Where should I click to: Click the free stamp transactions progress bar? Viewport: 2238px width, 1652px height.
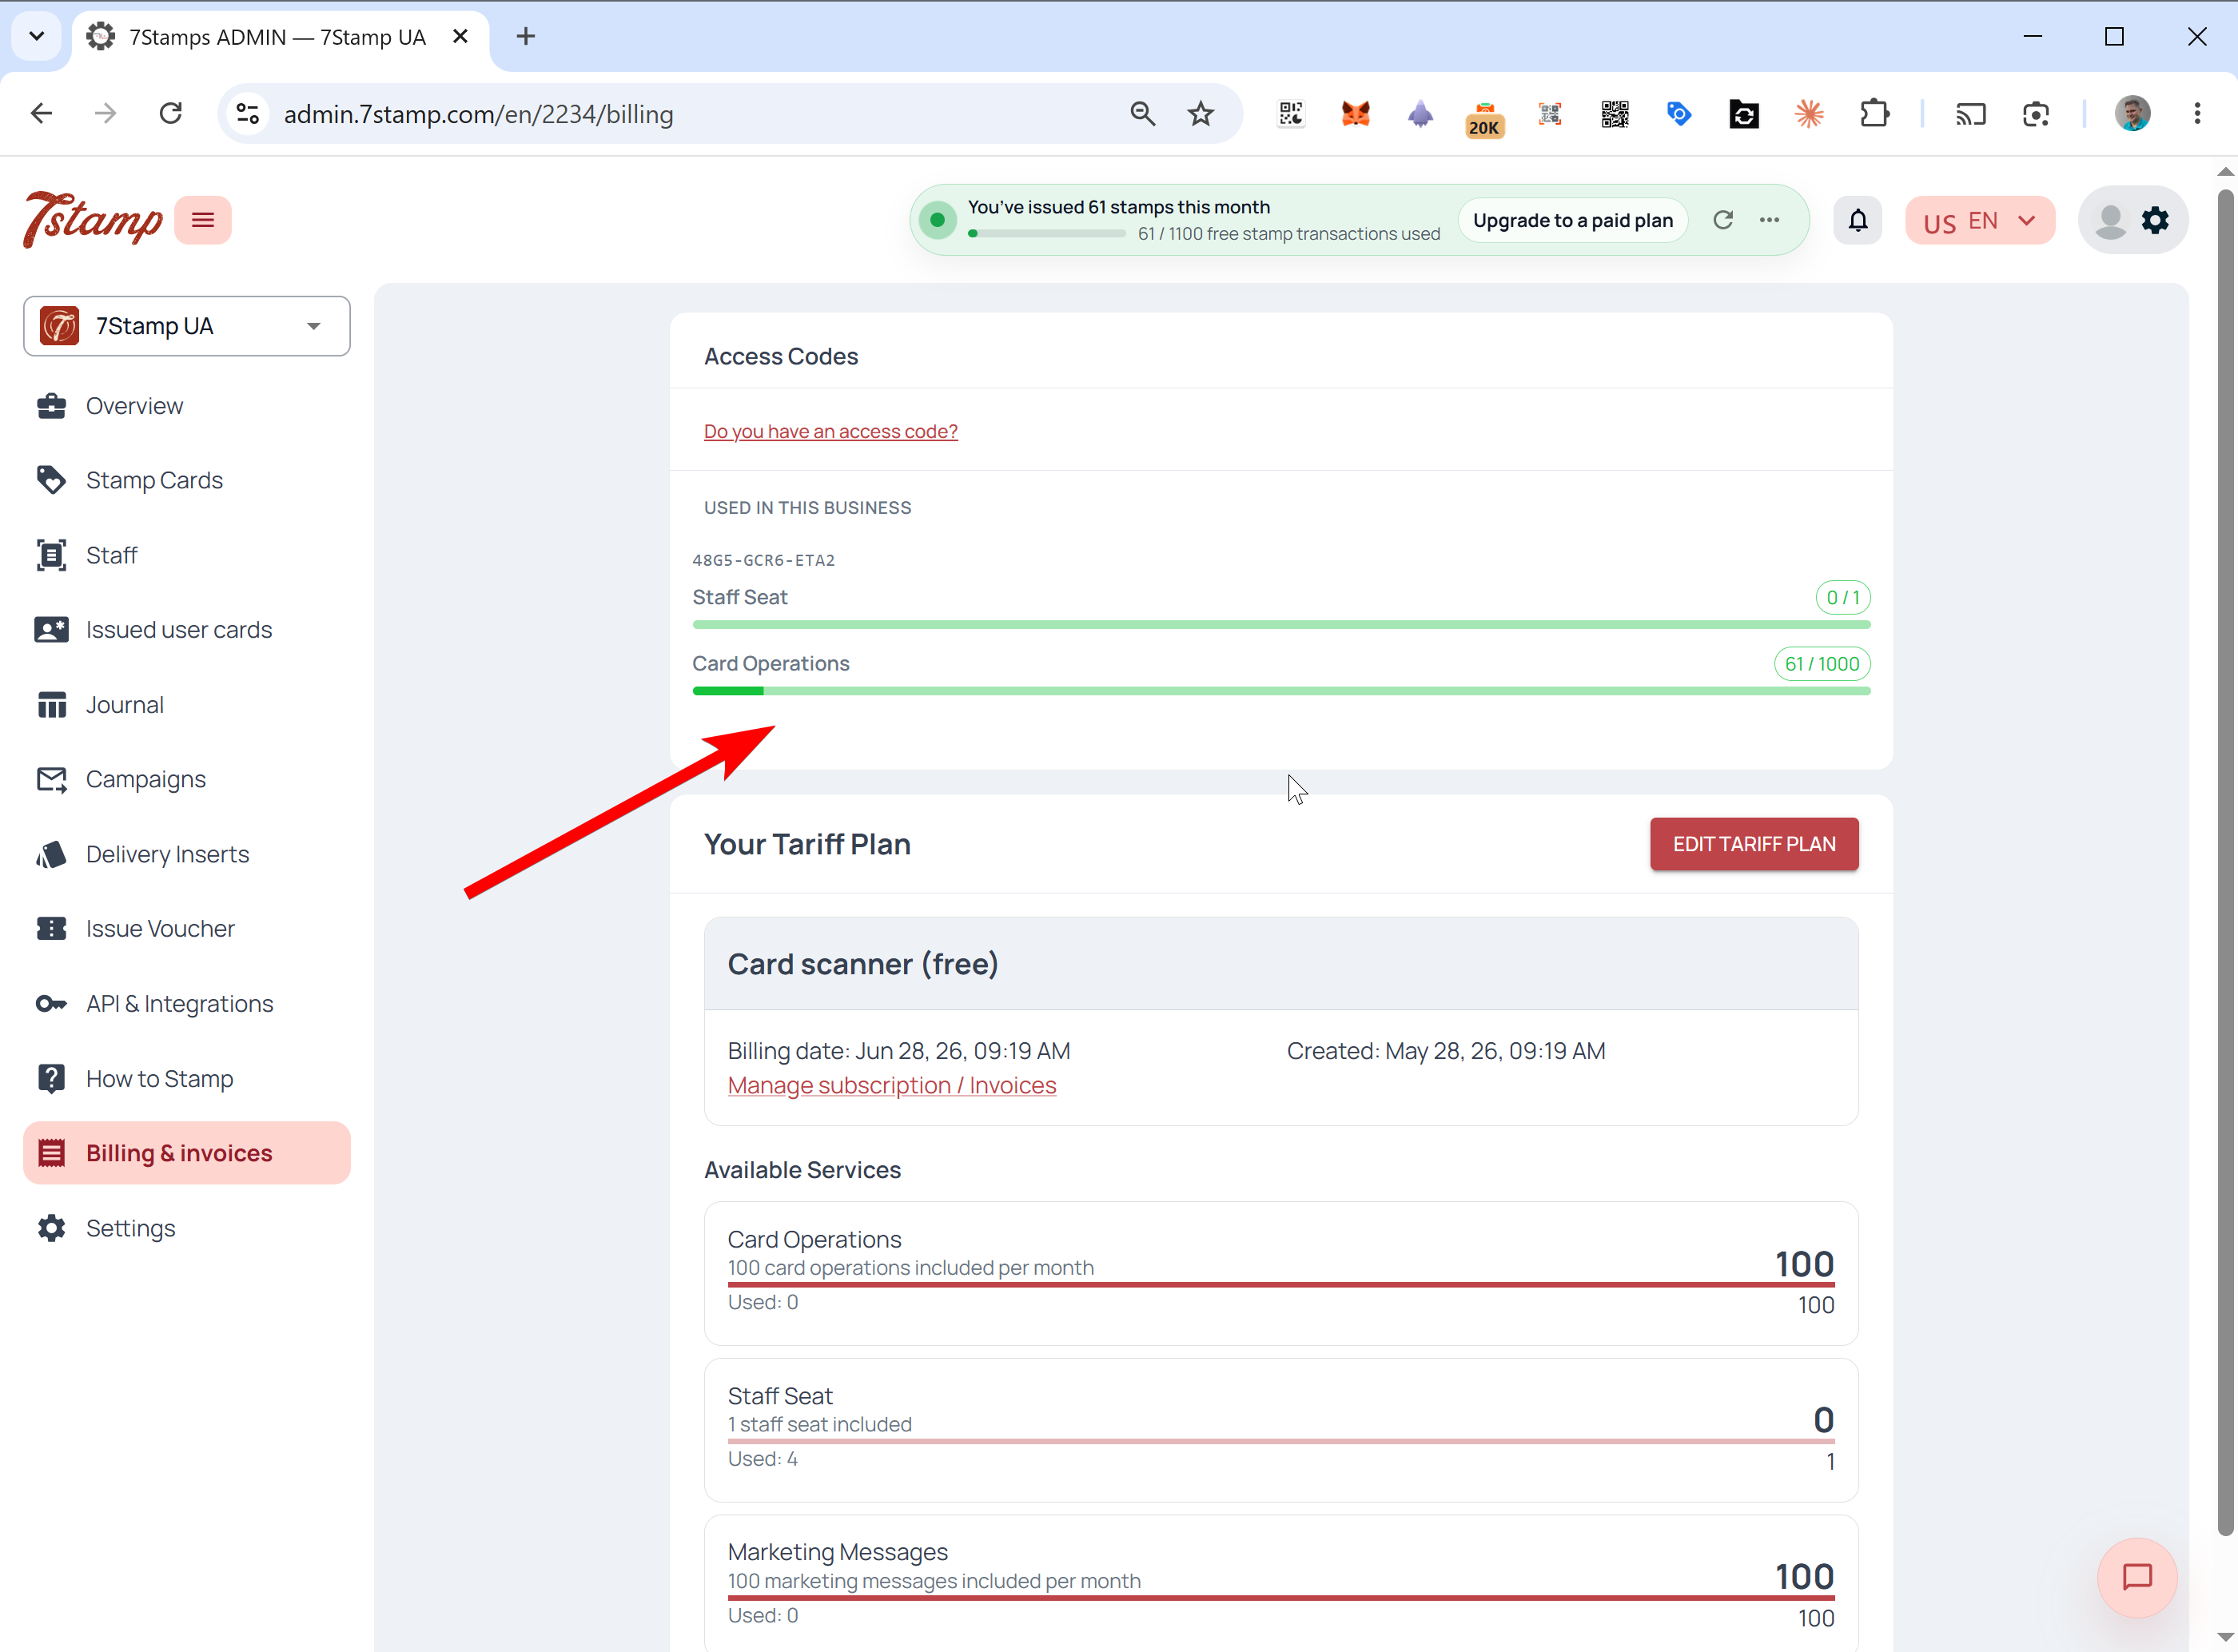pos(1046,234)
